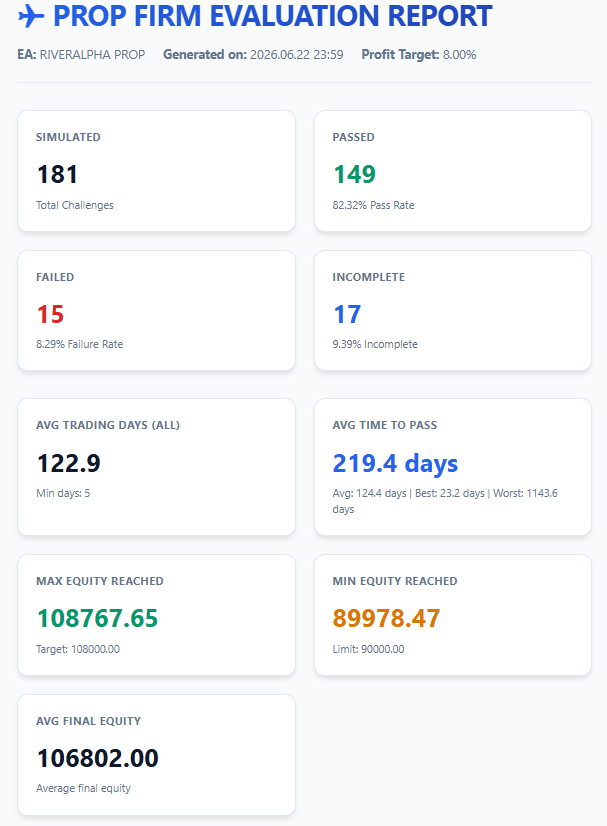The width and height of the screenshot is (607, 826).
Task: Select the Avg Trading Days 122.9 value
Action: pos(68,464)
